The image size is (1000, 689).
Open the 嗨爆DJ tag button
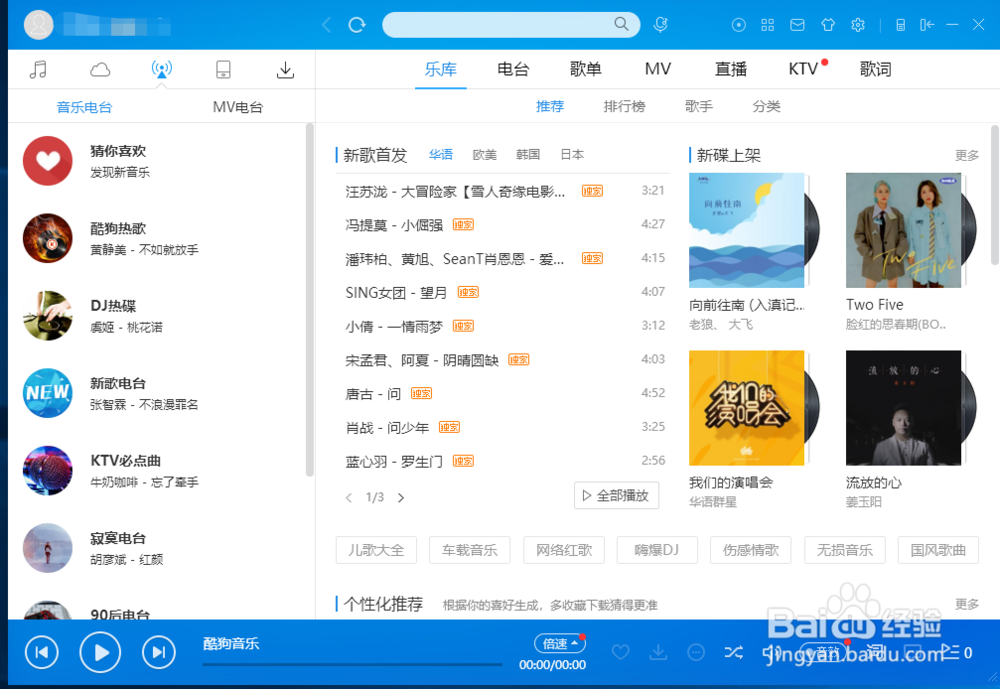click(657, 550)
